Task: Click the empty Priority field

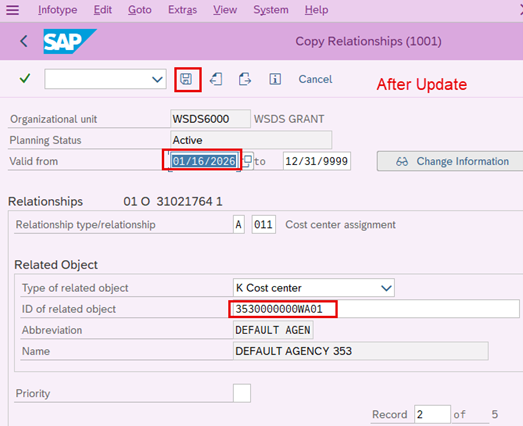Action: 242,393
